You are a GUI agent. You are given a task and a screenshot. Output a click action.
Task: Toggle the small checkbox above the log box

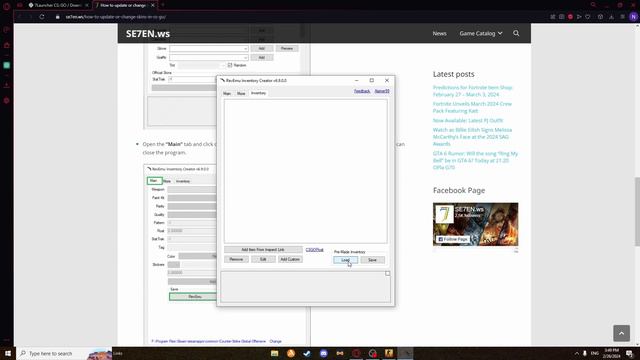(x=387, y=273)
